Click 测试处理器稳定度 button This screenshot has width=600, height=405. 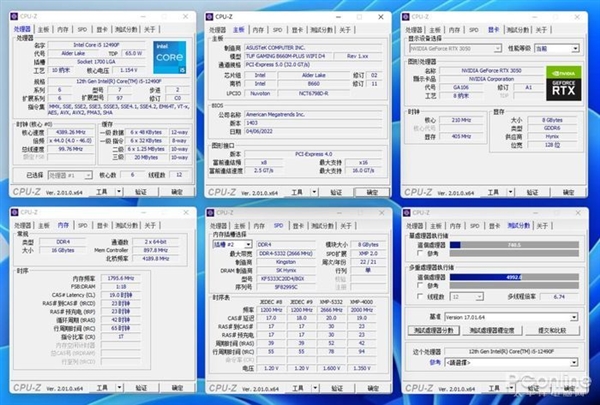tap(492, 330)
